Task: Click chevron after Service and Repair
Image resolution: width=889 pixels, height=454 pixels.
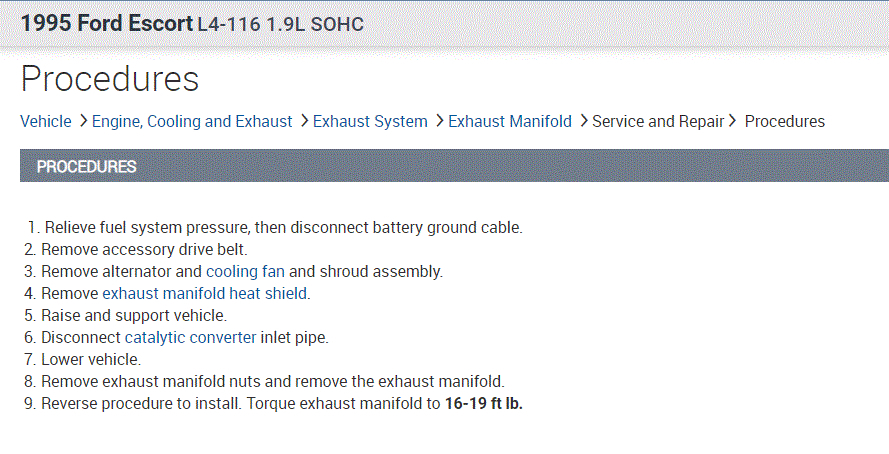Action: coord(733,121)
